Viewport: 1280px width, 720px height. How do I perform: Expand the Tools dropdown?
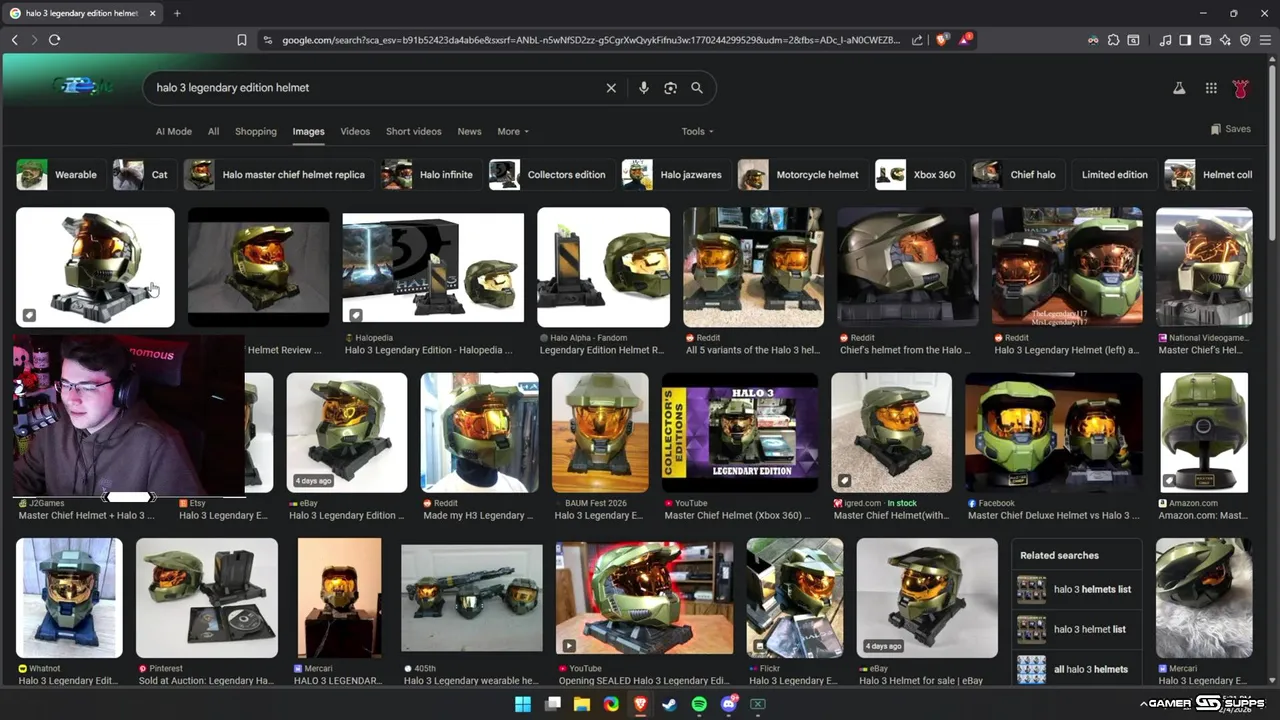pyautogui.click(x=697, y=131)
